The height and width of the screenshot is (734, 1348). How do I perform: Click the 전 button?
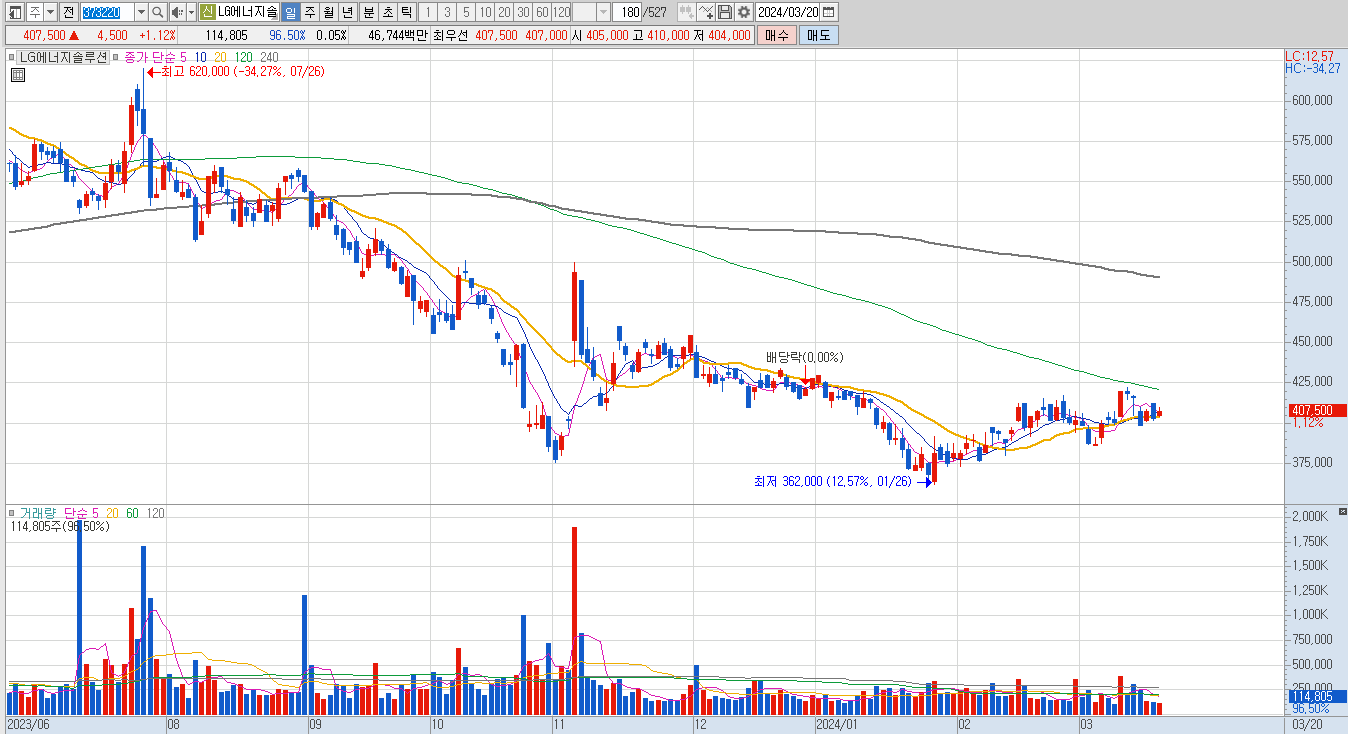[x=68, y=12]
